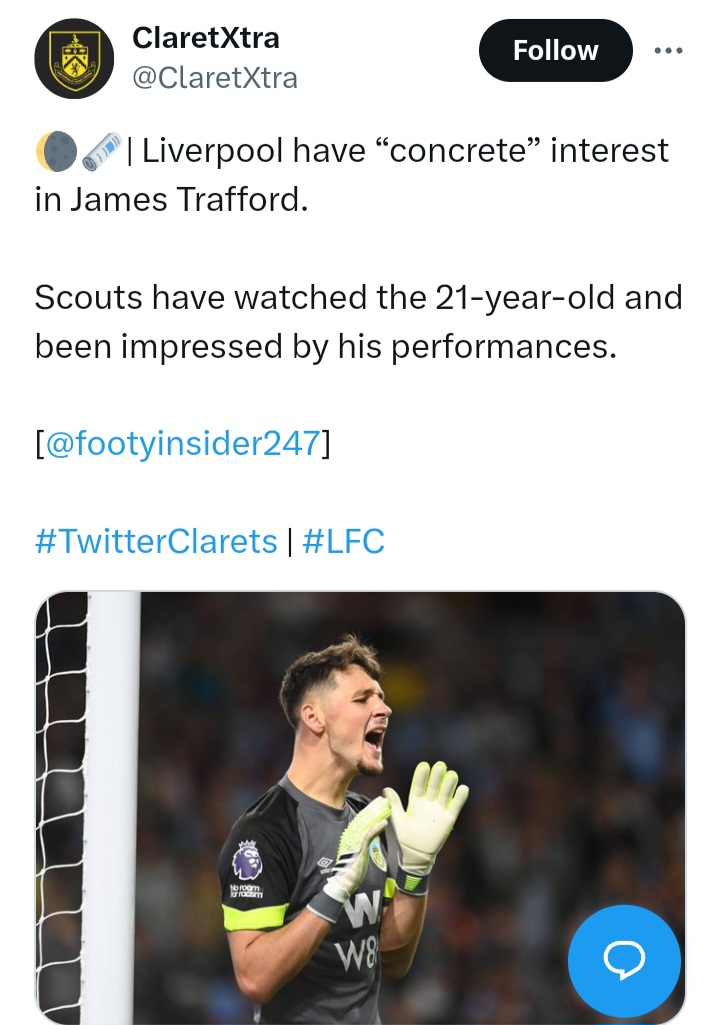Open the ClaretXtra profile avatar
Image resolution: width=720 pixels, height=1025 pixels.
75,58
